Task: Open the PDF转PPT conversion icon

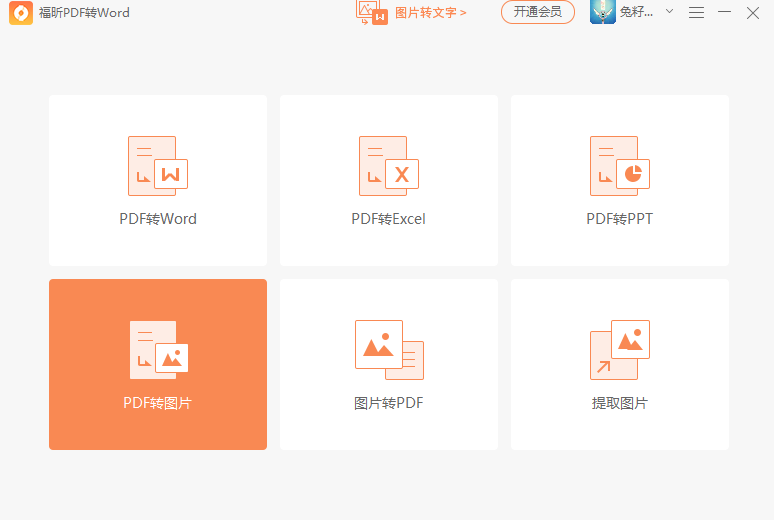Action: [x=620, y=166]
